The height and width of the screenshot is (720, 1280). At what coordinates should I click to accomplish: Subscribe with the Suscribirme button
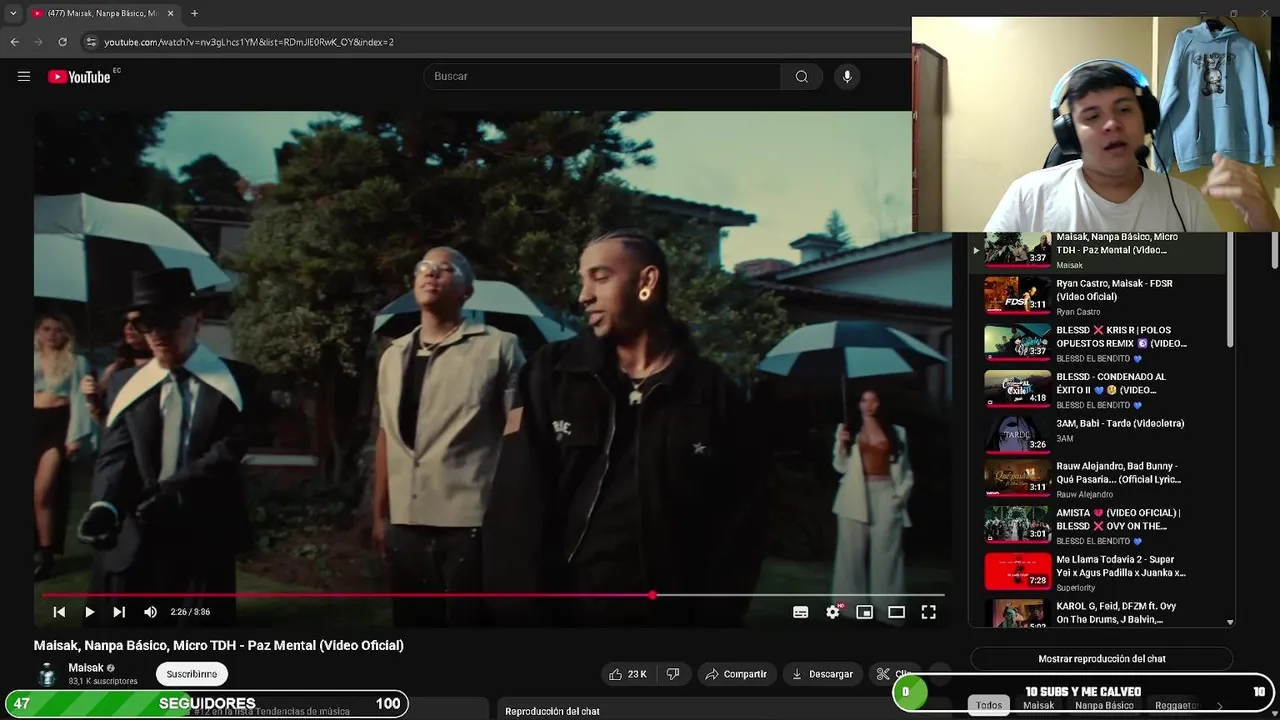point(192,674)
